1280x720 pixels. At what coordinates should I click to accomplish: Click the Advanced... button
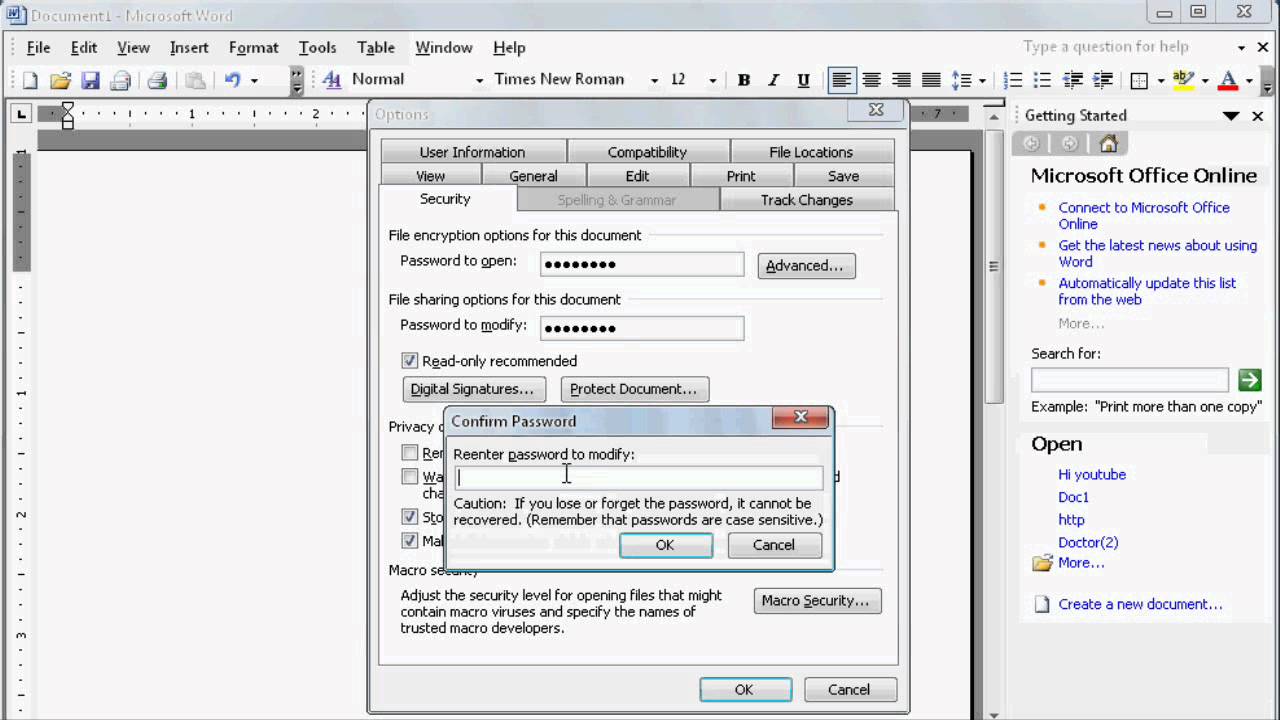tap(806, 265)
